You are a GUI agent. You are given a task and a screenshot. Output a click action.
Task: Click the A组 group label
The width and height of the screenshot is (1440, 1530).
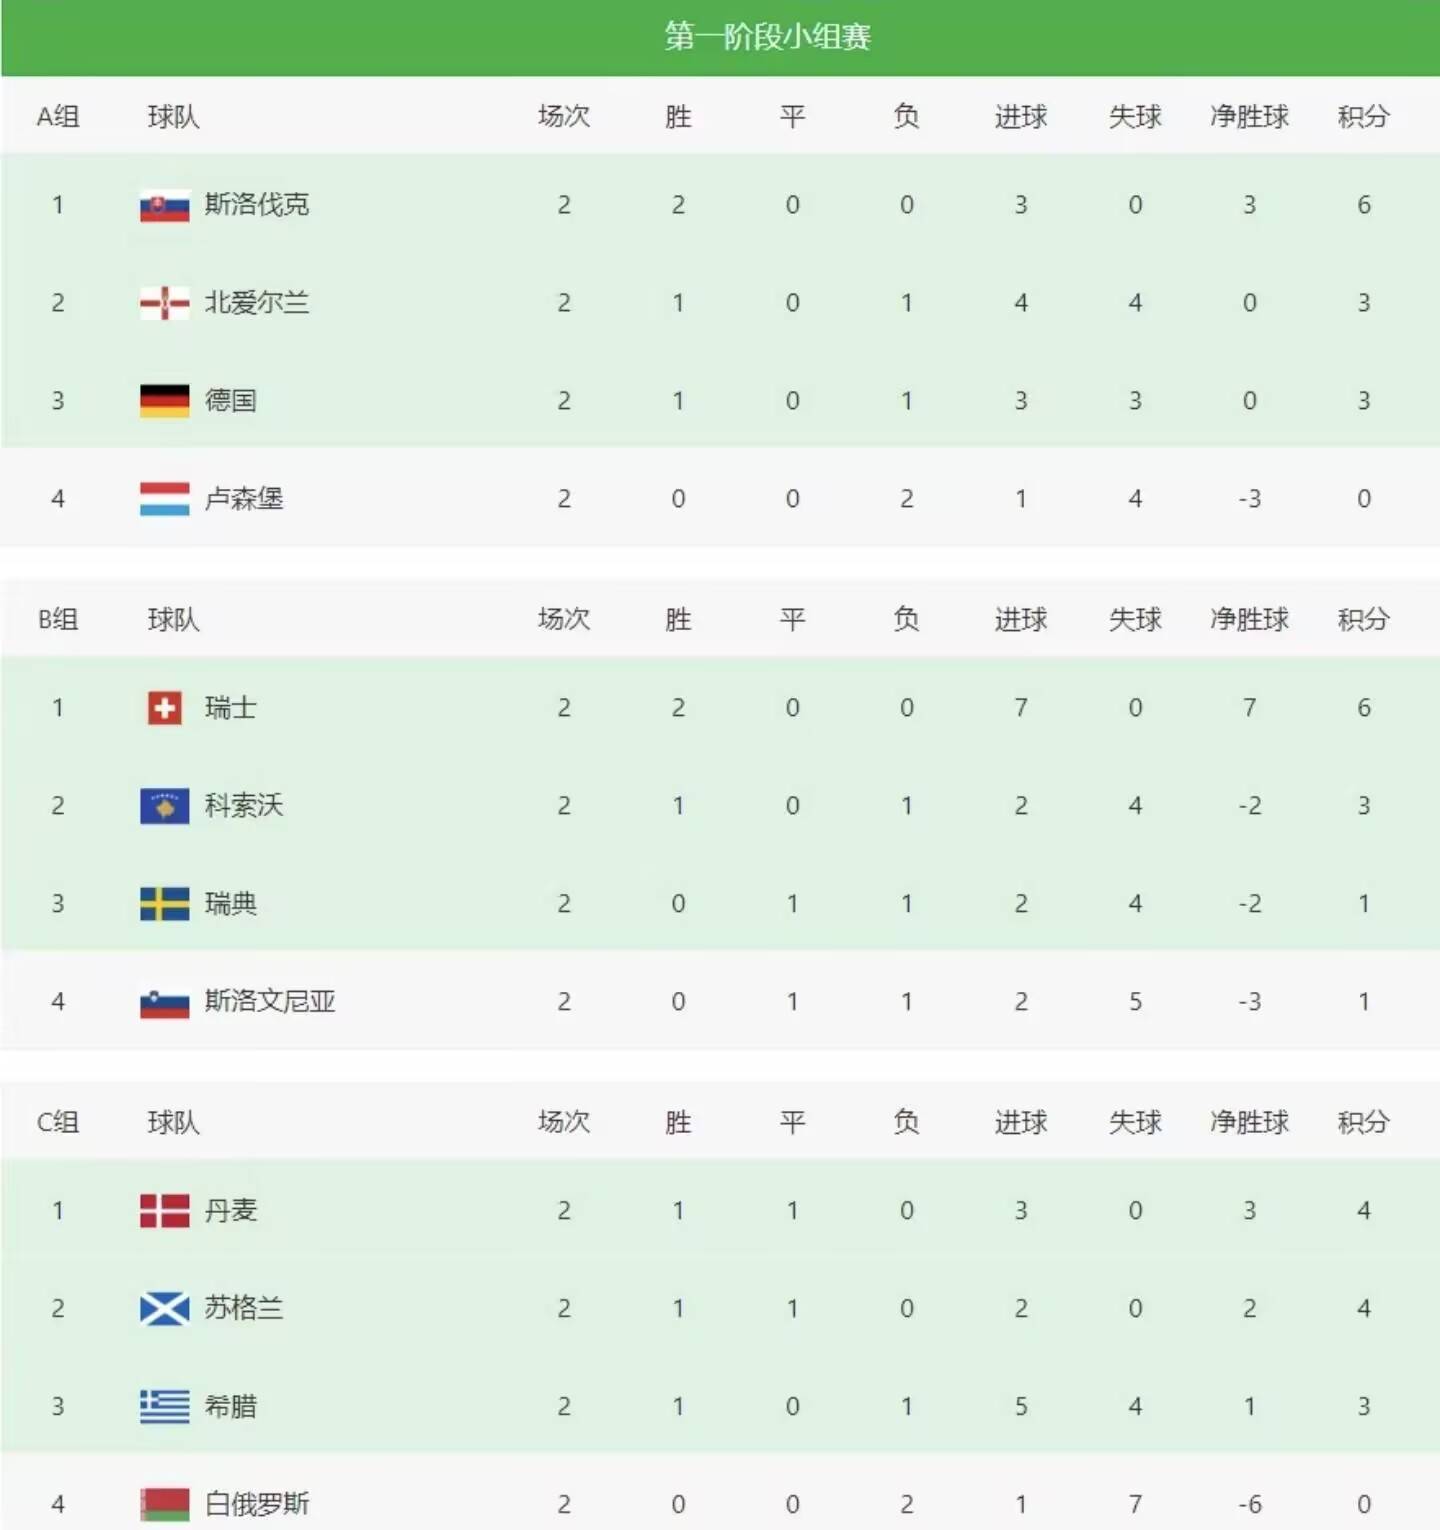(x=58, y=117)
